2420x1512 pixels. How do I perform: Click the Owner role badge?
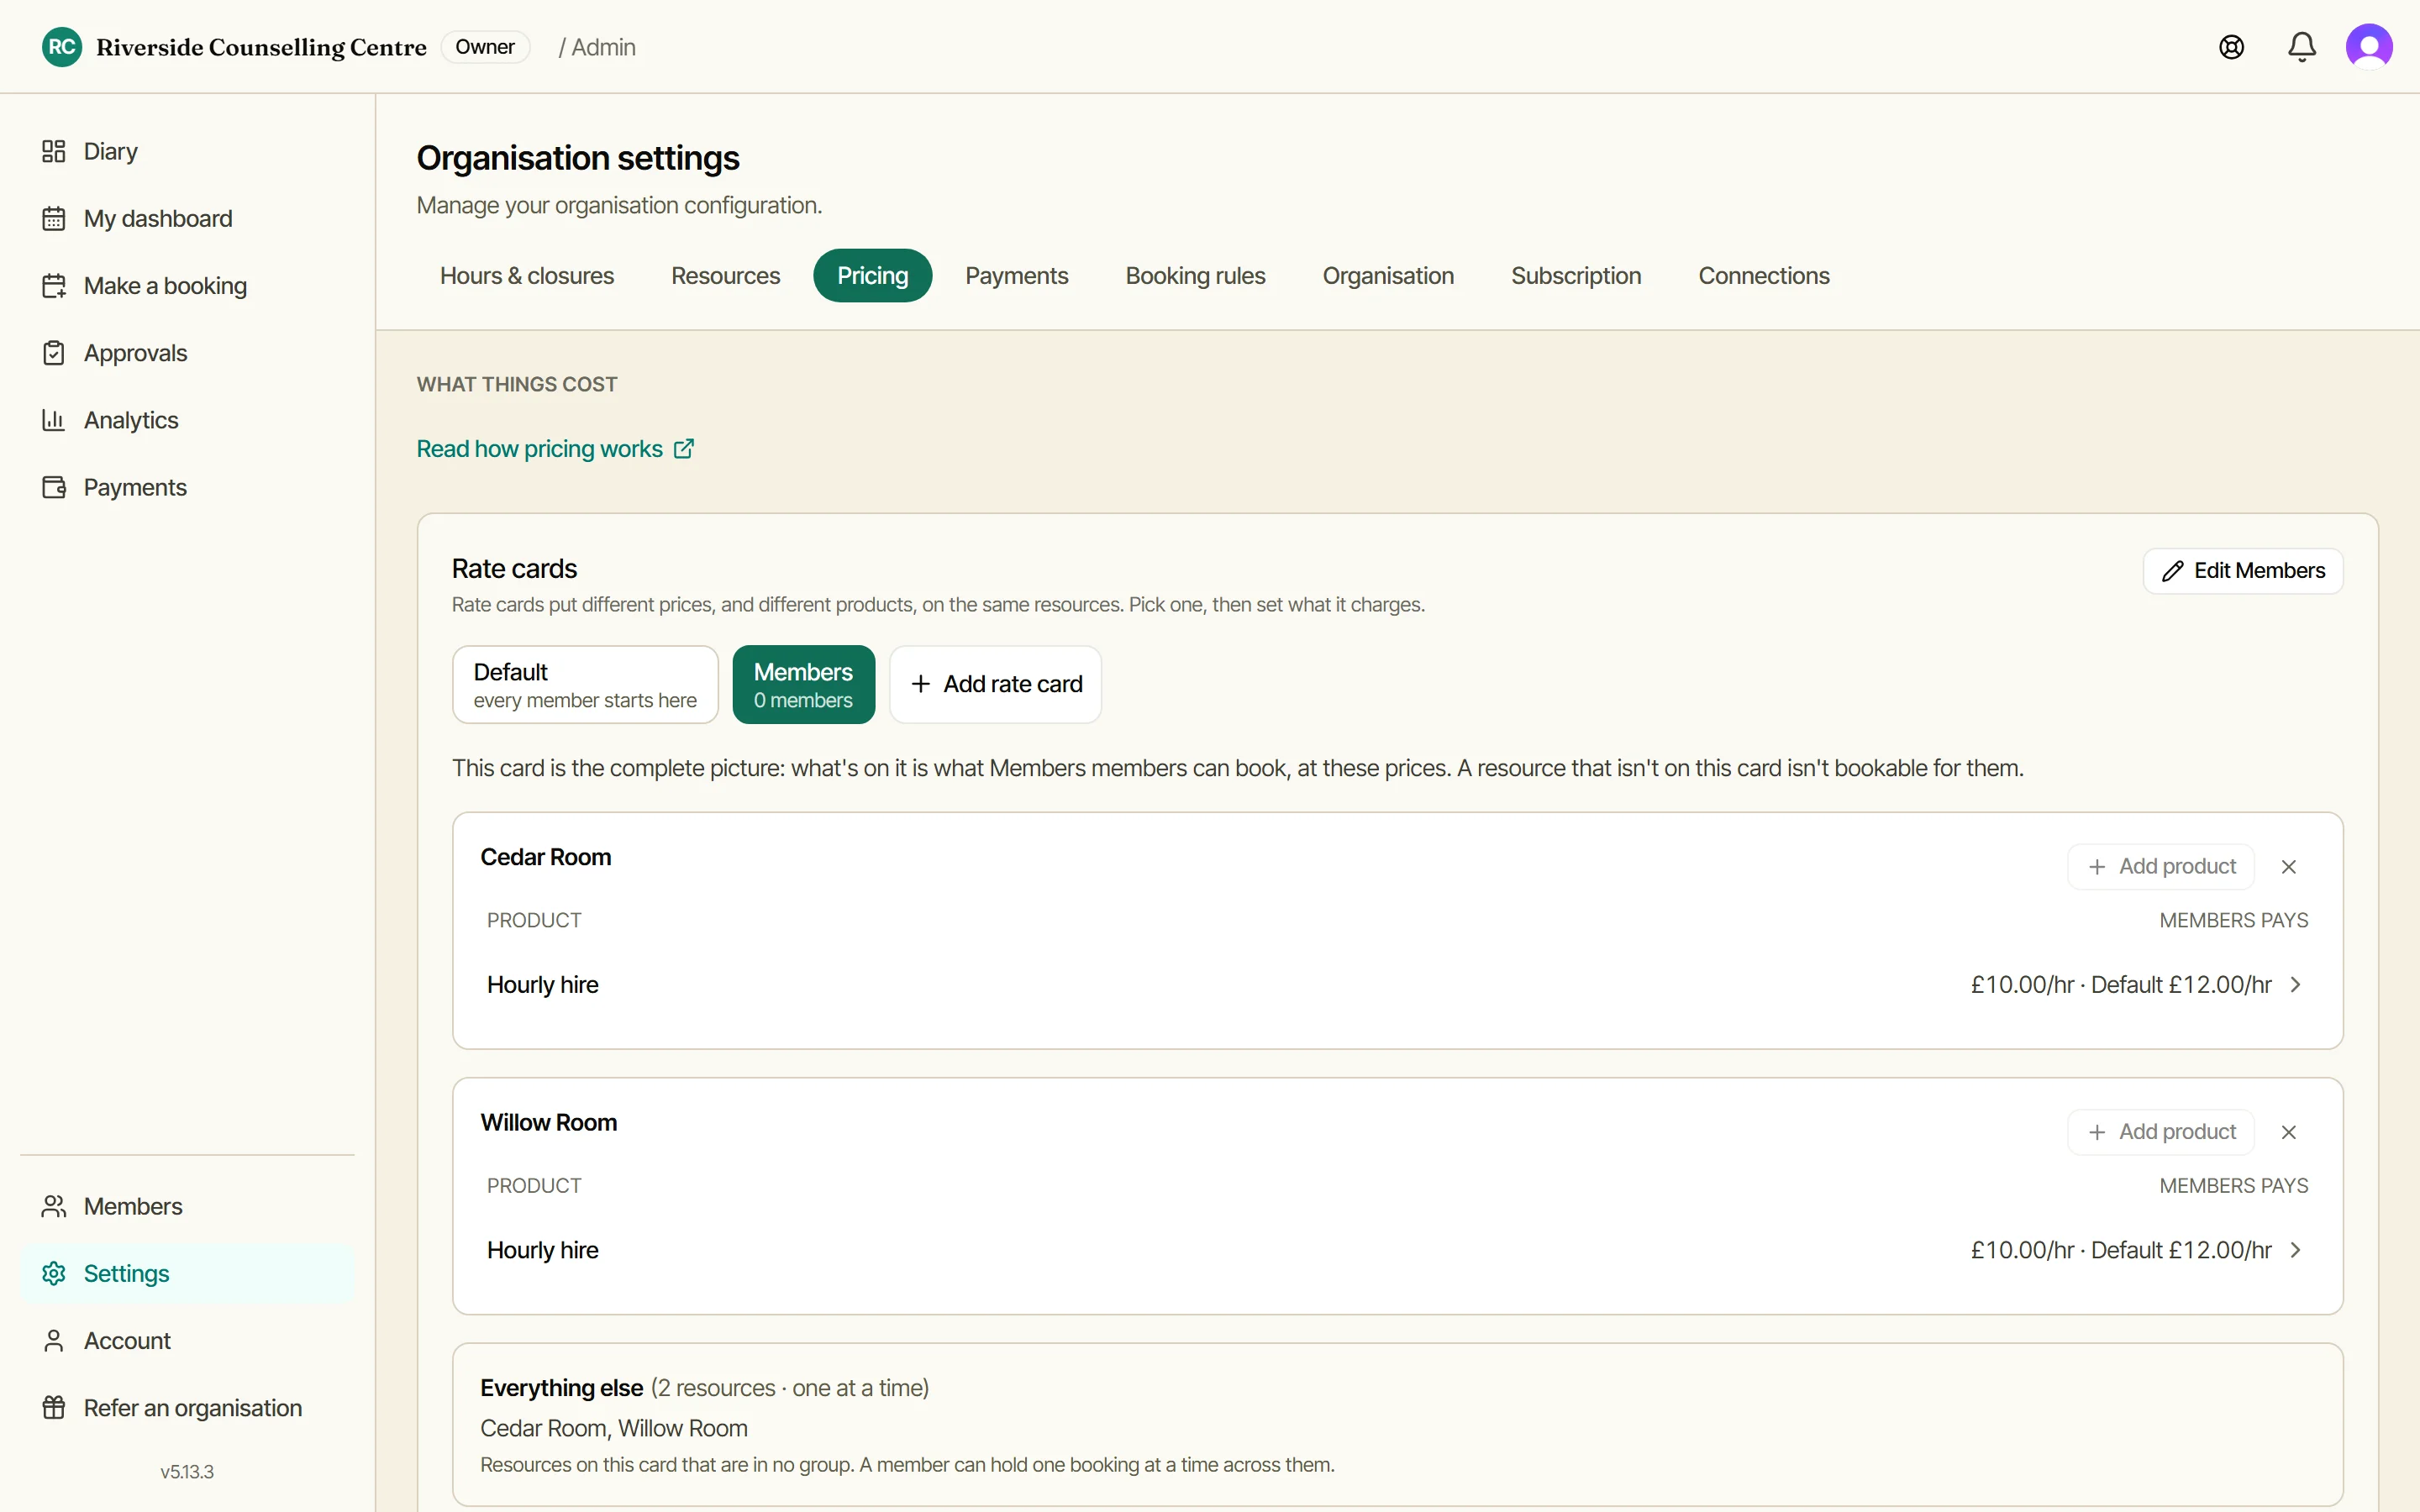click(x=485, y=47)
